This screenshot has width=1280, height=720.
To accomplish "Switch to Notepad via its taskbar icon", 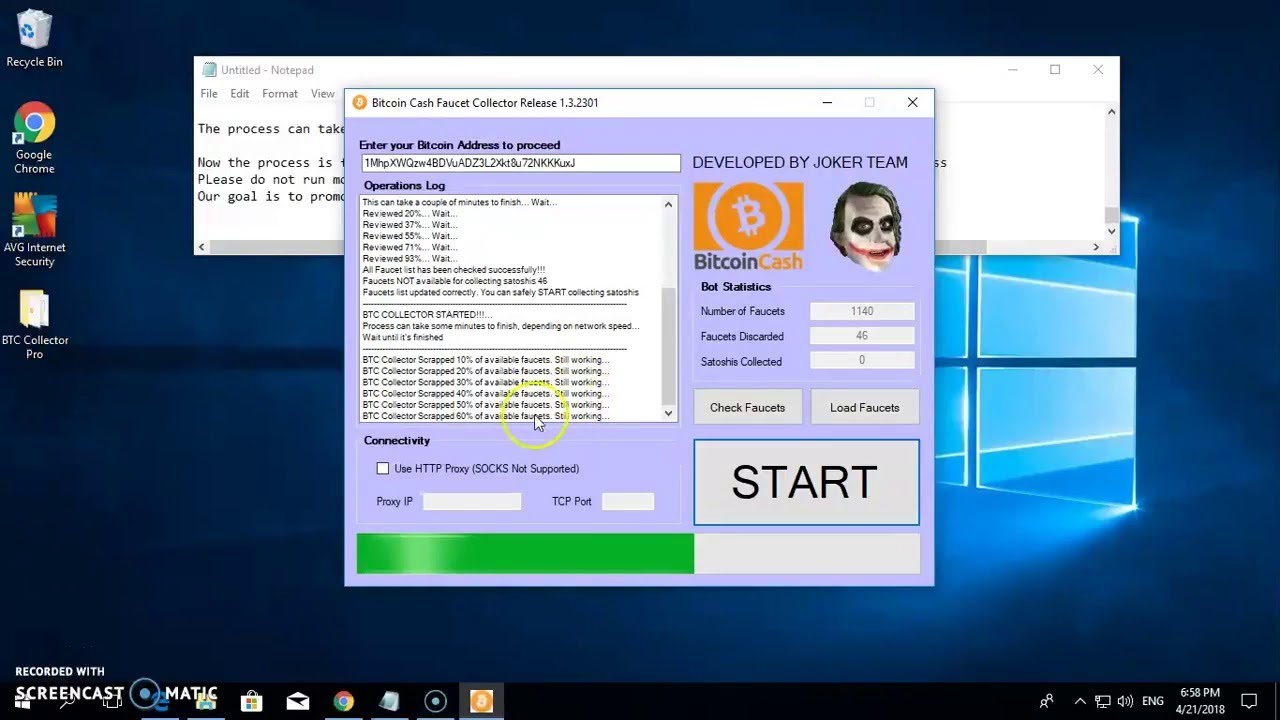I will click(389, 701).
